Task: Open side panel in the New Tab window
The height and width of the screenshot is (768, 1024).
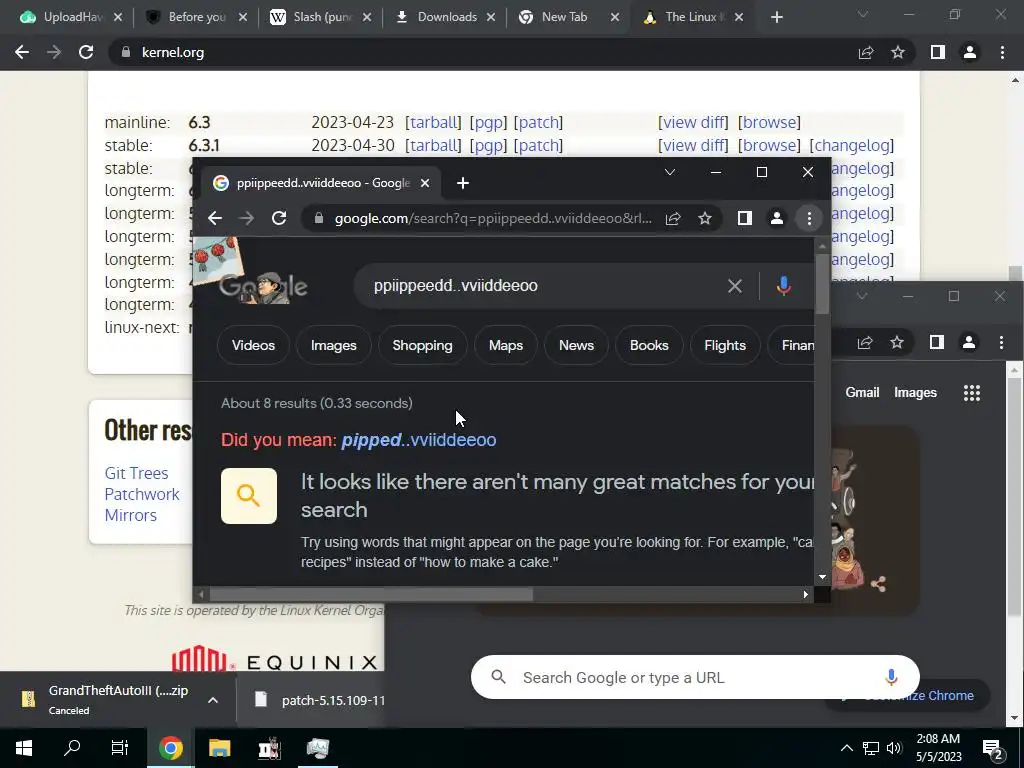Action: coord(936,342)
